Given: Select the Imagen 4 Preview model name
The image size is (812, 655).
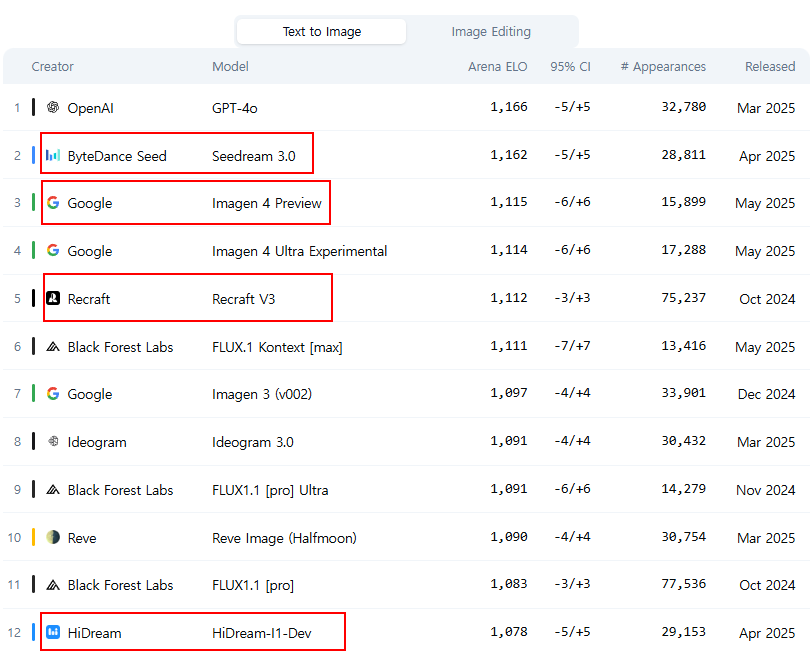Looking at the screenshot, I should pyautogui.click(x=267, y=203).
